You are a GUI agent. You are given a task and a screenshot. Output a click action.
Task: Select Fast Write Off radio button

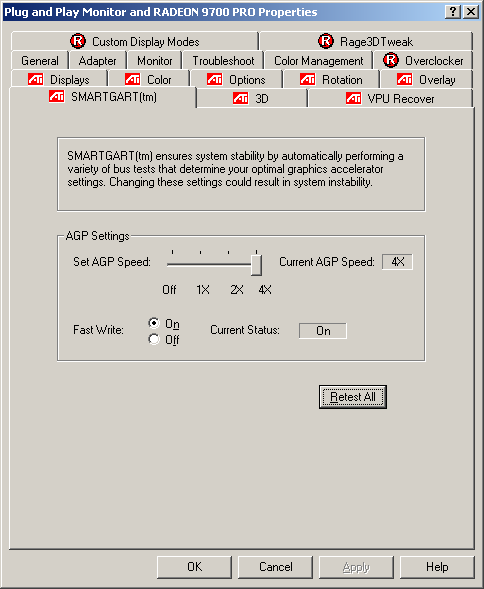[154, 339]
